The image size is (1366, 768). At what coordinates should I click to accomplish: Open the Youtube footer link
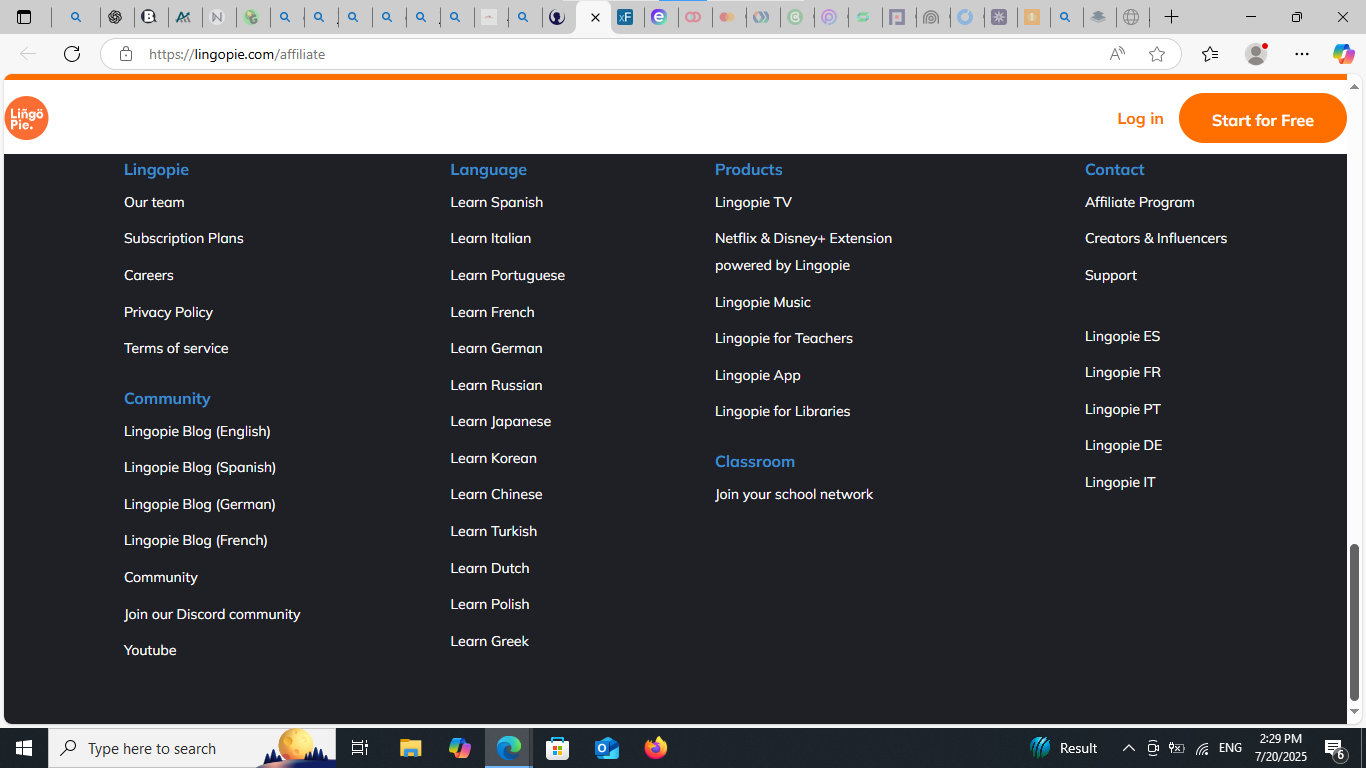click(150, 650)
